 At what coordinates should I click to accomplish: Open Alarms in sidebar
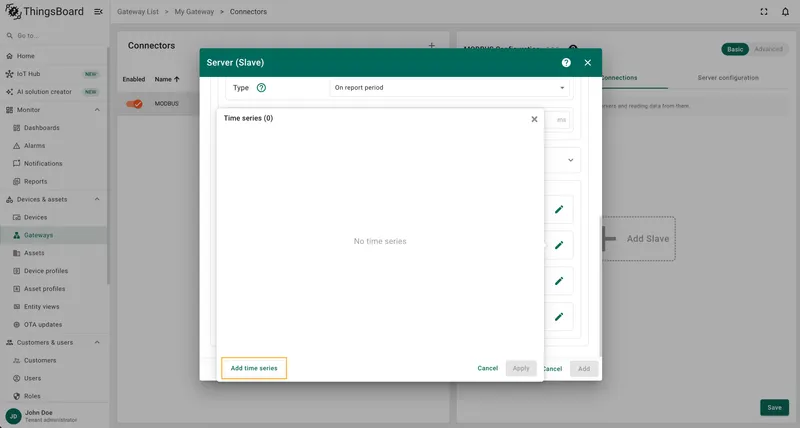54,145
